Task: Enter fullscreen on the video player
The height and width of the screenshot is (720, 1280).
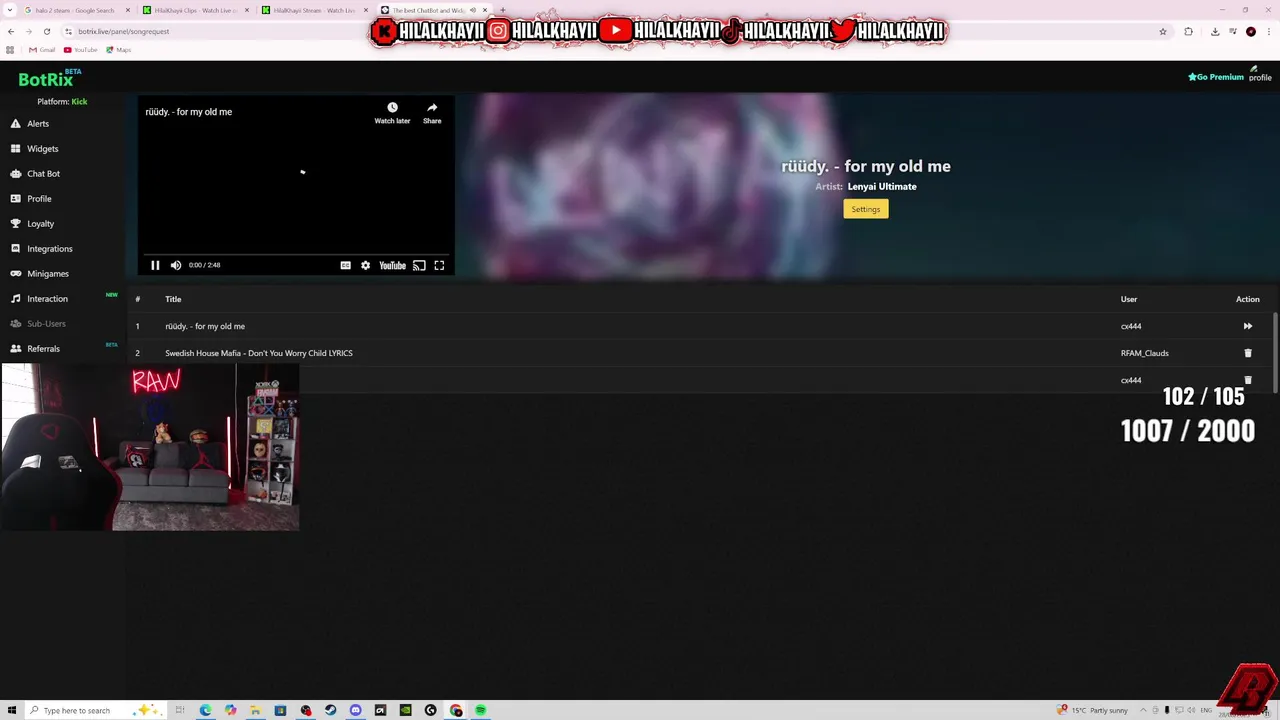Action: (439, 265)
